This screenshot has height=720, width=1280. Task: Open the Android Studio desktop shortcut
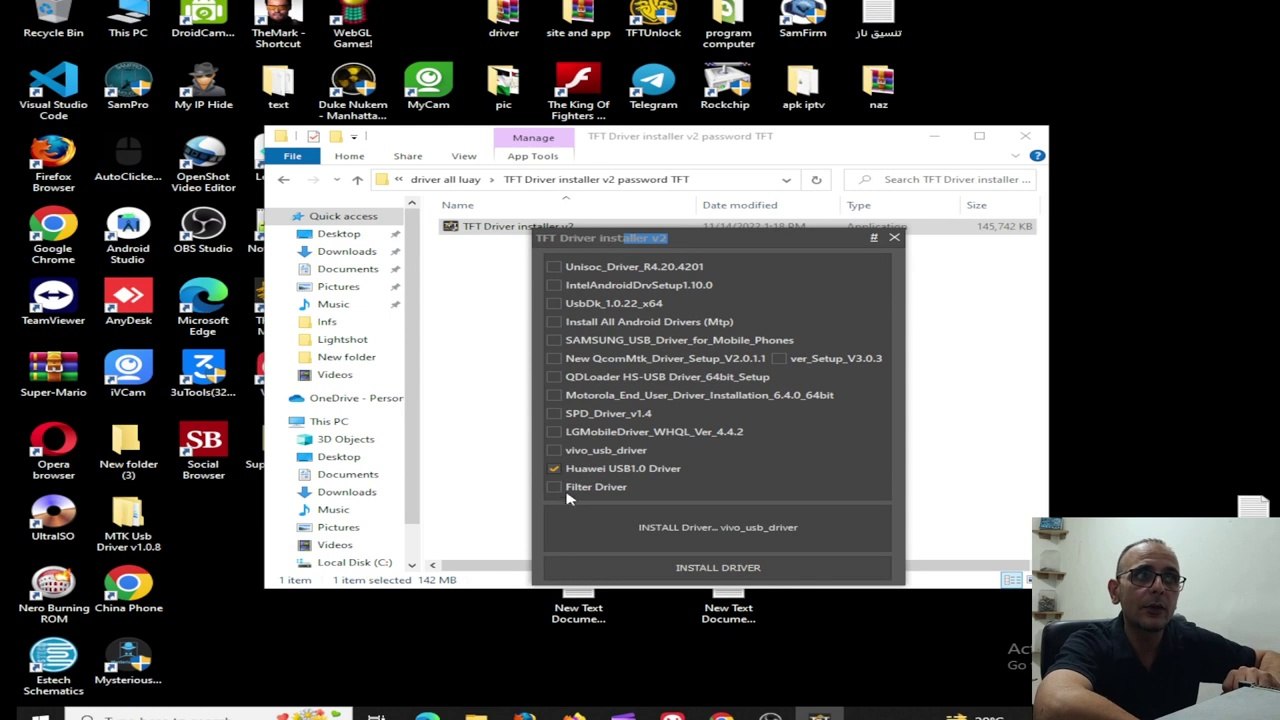click(128, 236)
